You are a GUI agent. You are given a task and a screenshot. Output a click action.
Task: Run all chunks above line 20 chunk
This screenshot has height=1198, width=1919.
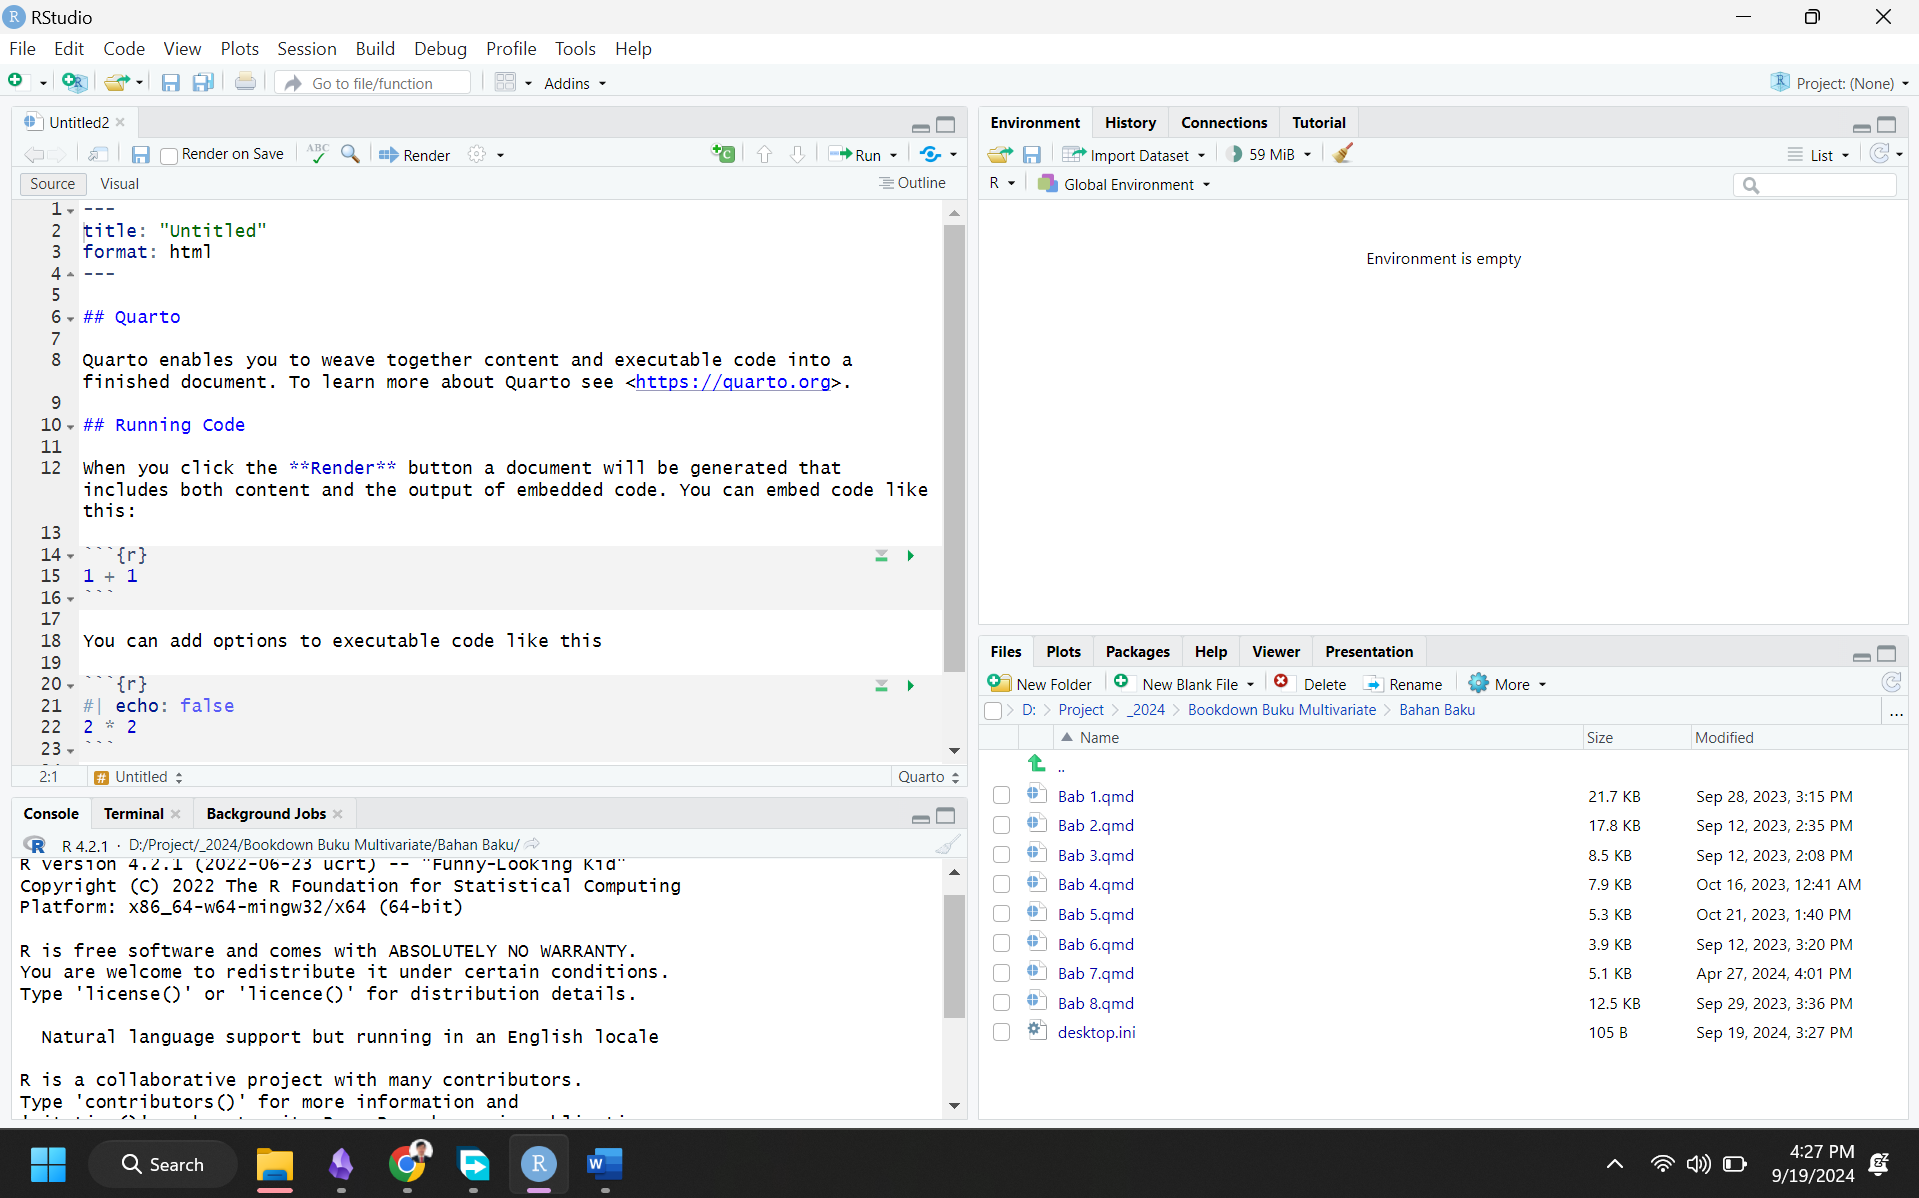coord(881,685)
